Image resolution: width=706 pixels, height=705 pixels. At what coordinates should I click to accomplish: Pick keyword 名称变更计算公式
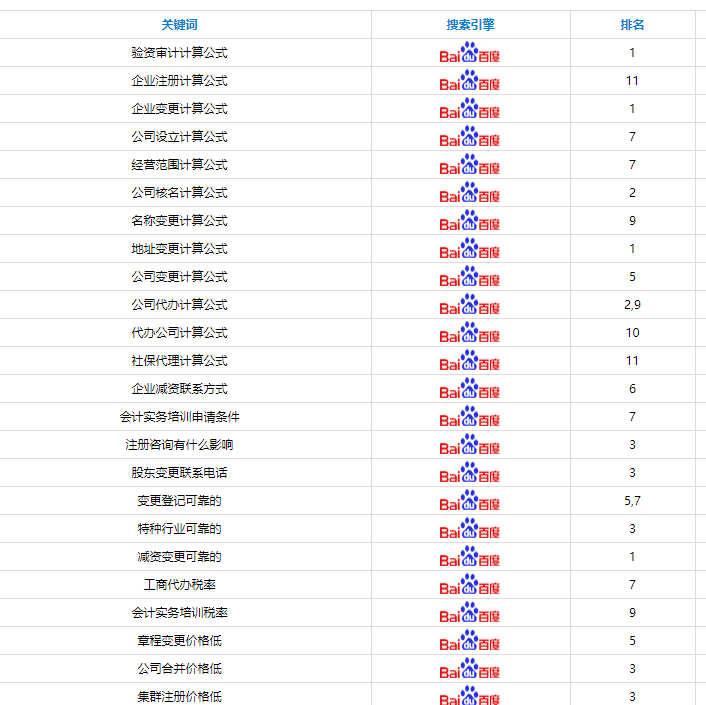point(179,221)
